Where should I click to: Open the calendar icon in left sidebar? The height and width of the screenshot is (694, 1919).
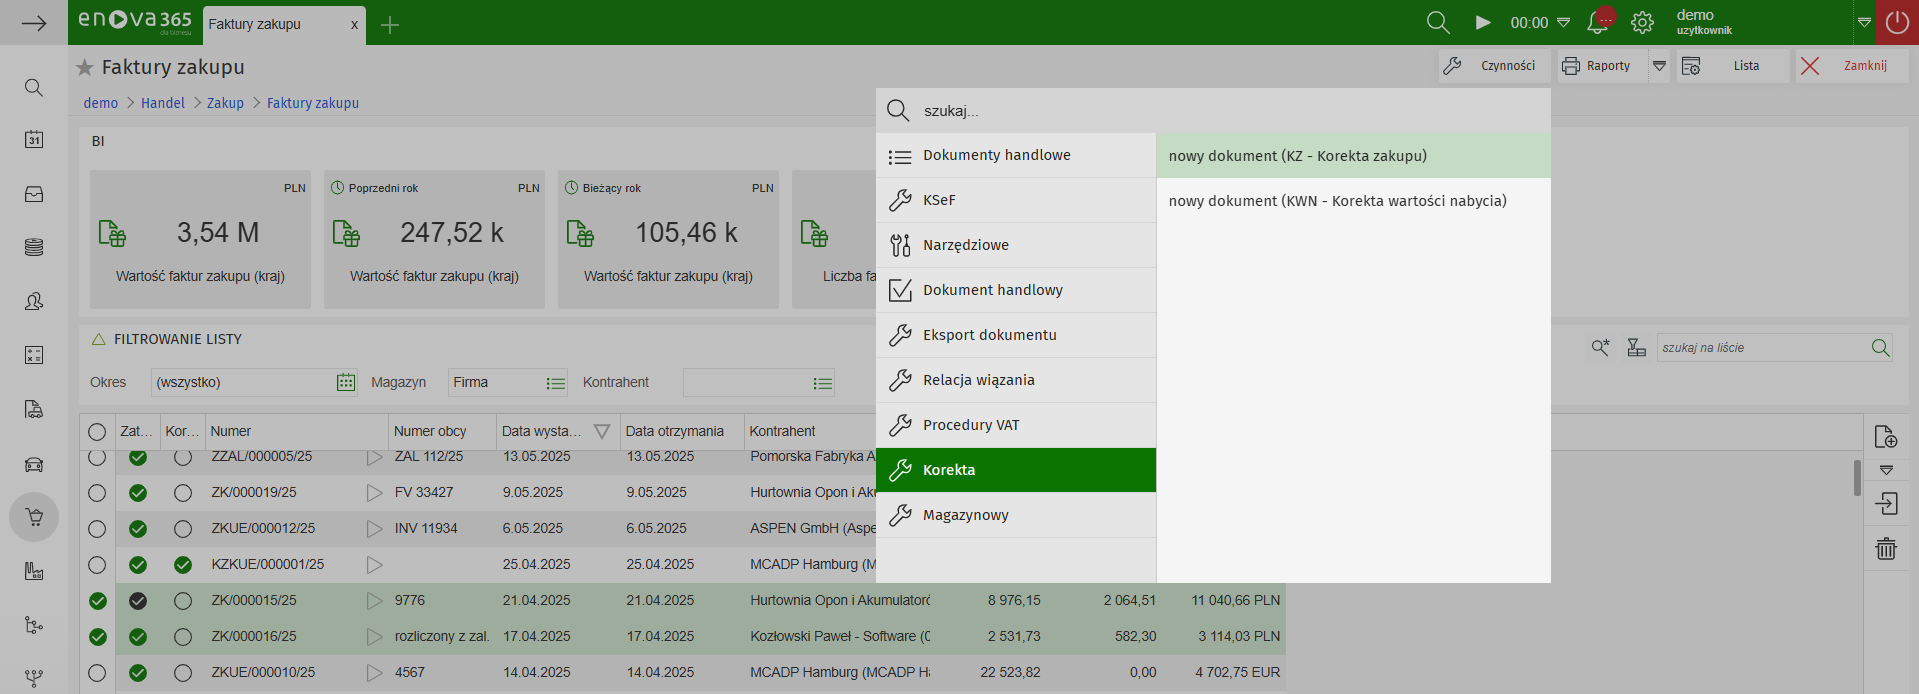click(34, 140)
